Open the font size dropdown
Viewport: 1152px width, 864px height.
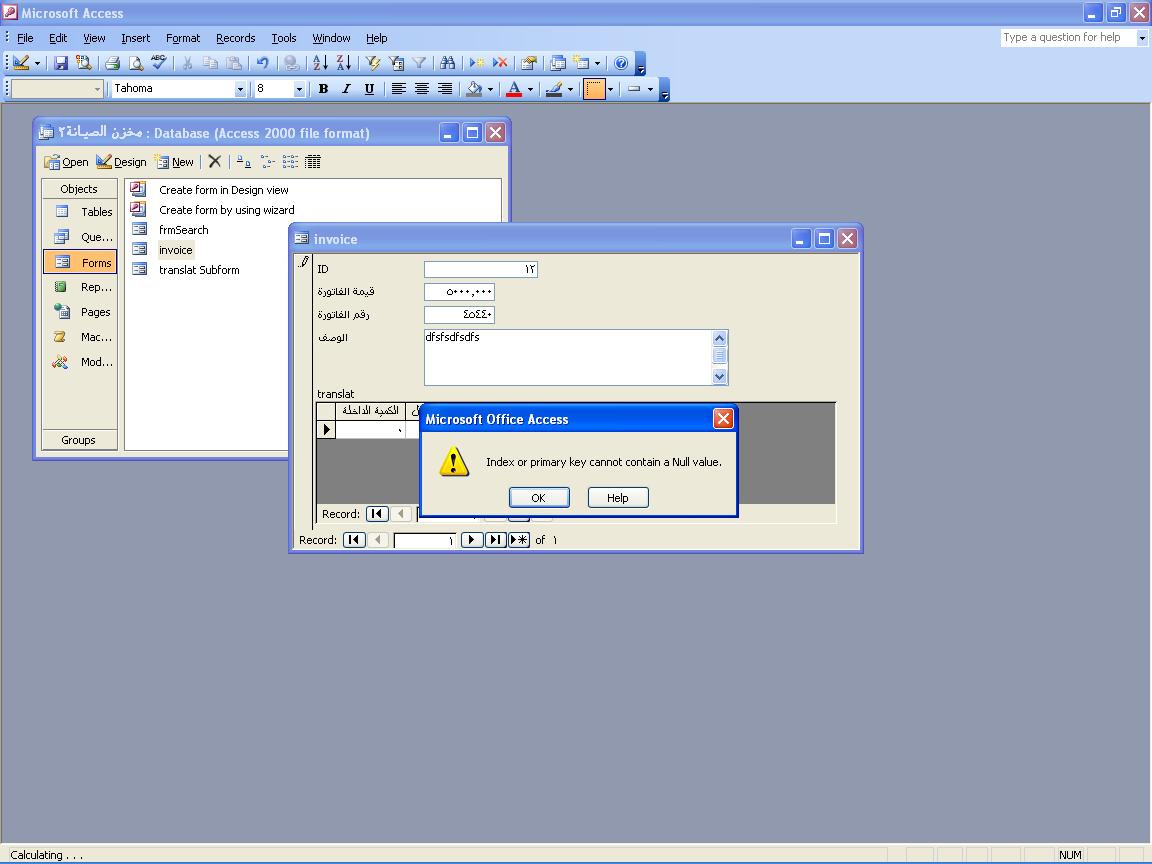click(x=299, y=89)
